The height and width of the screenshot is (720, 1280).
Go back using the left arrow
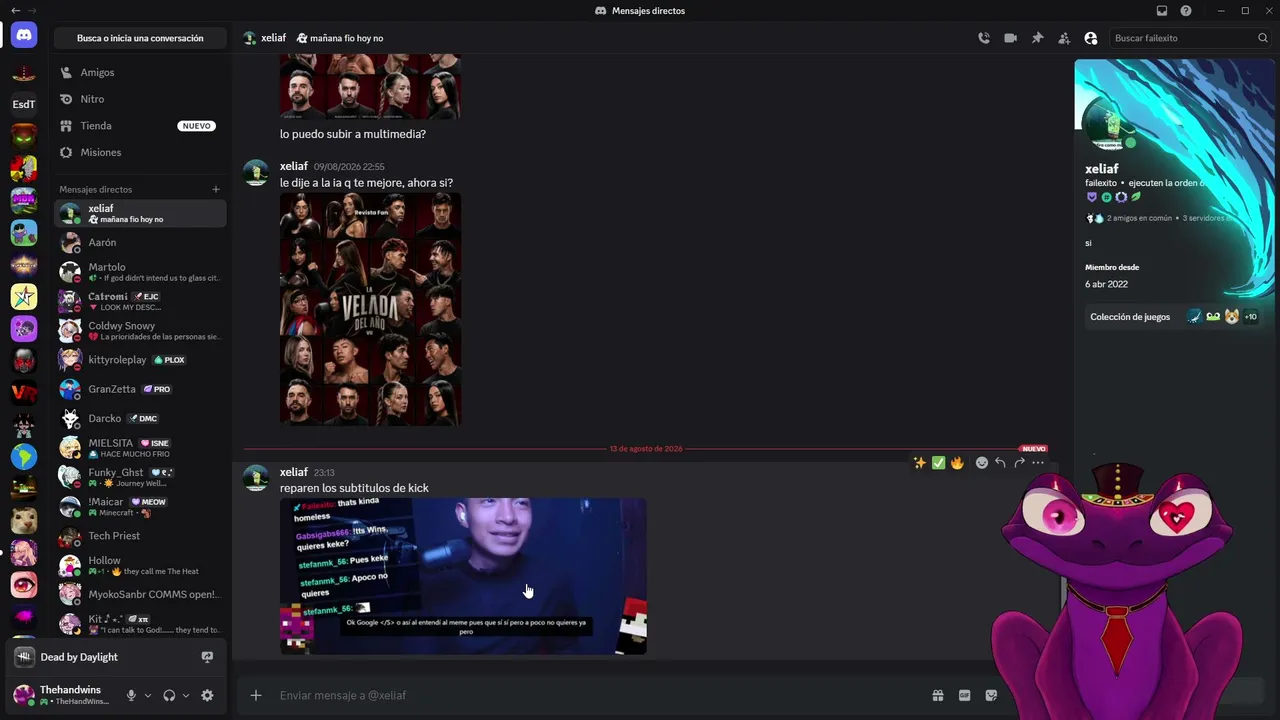click(15, 10)
